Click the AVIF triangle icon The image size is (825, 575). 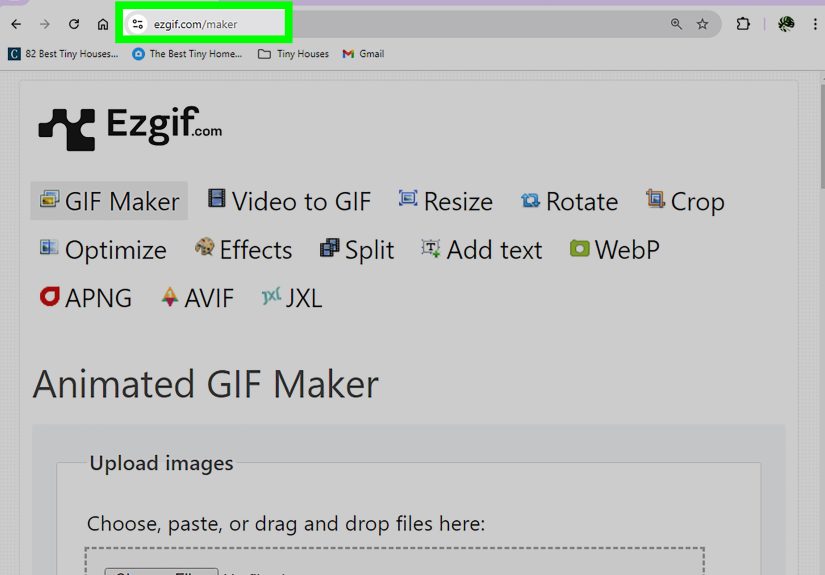[169, 297]
